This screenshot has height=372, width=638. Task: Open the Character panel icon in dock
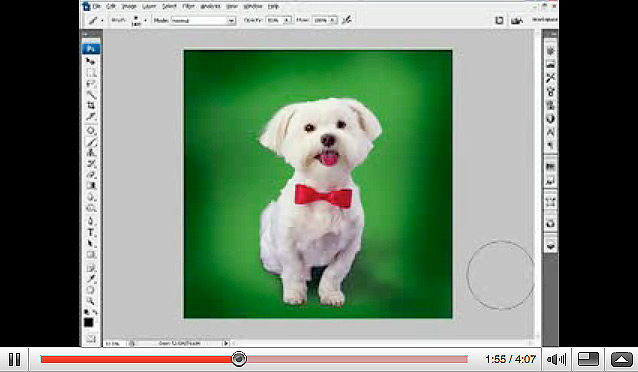(551, 132)
